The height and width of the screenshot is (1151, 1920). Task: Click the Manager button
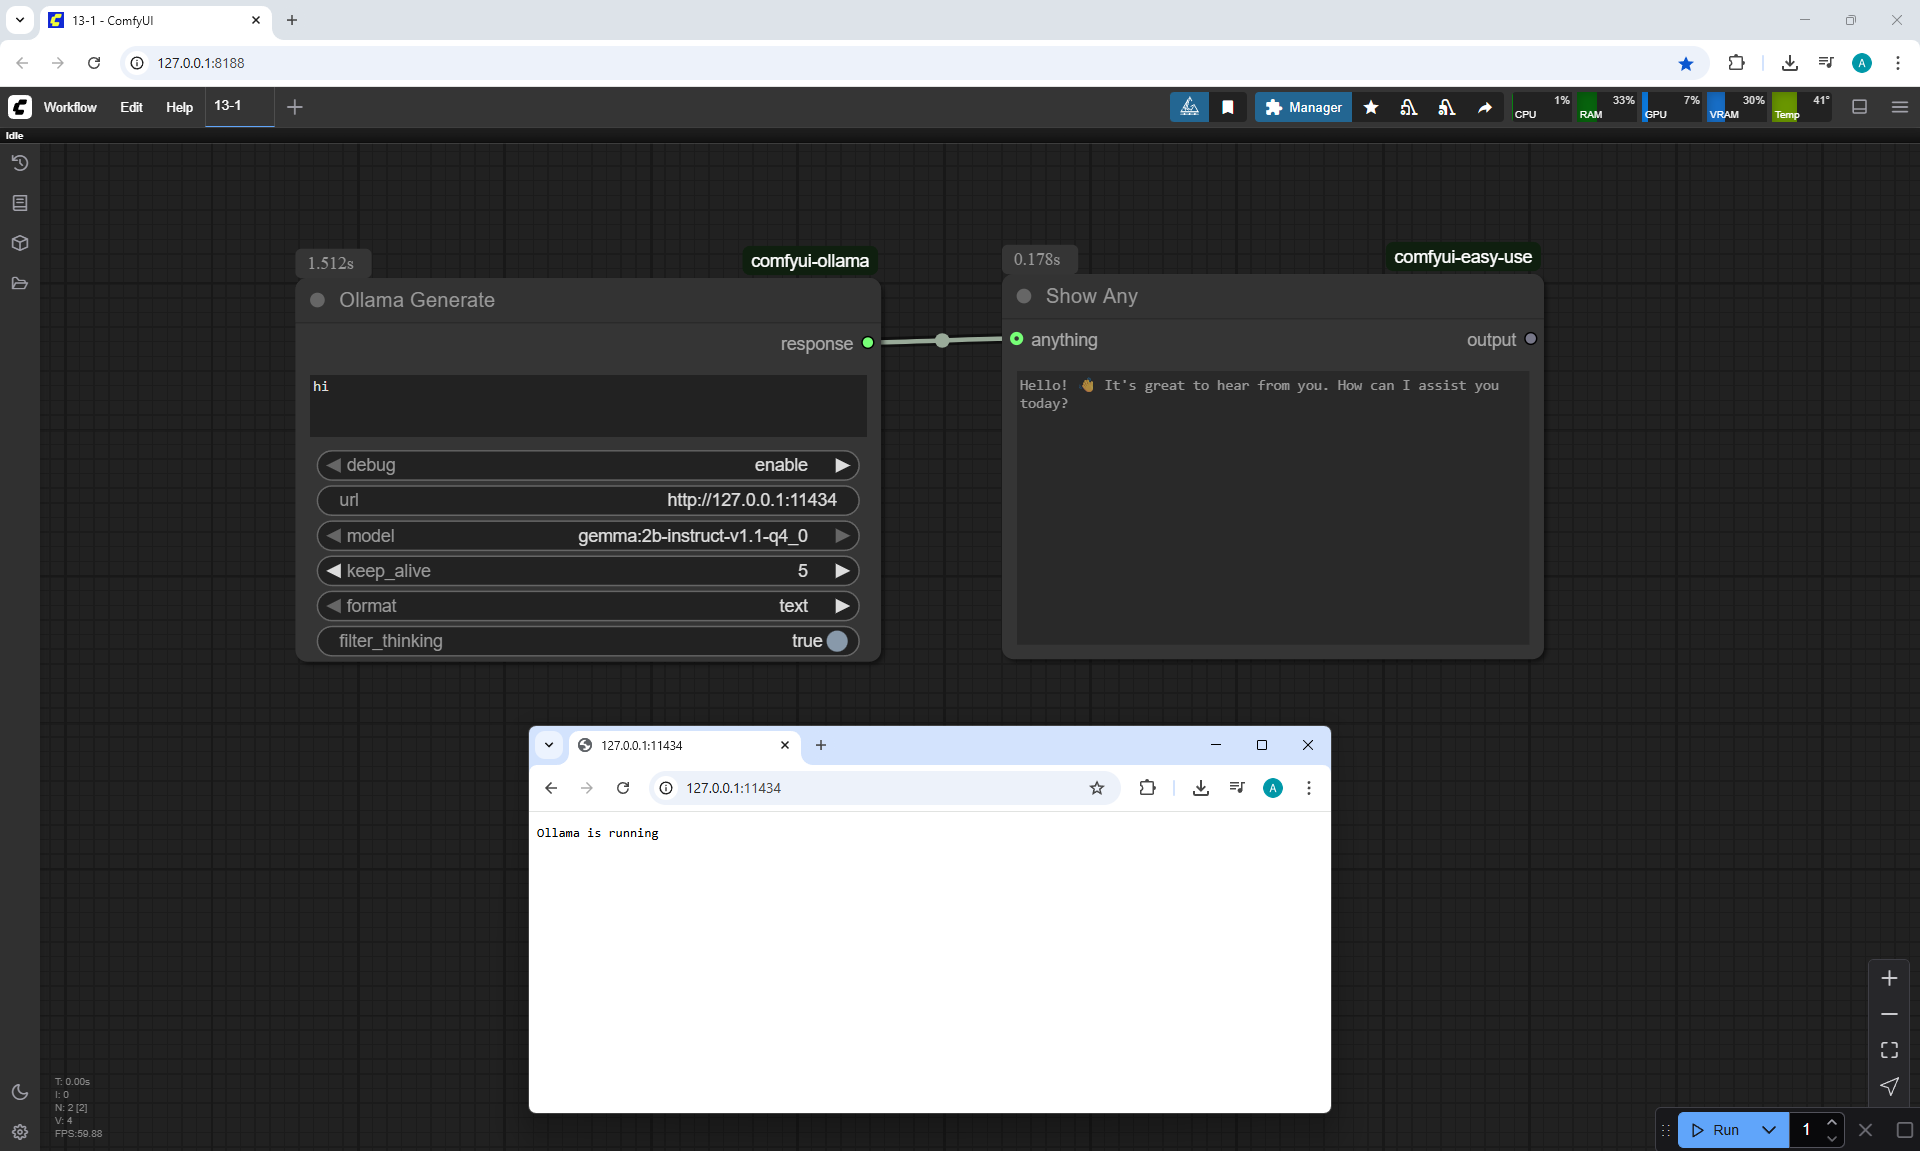pos(1303,107)
